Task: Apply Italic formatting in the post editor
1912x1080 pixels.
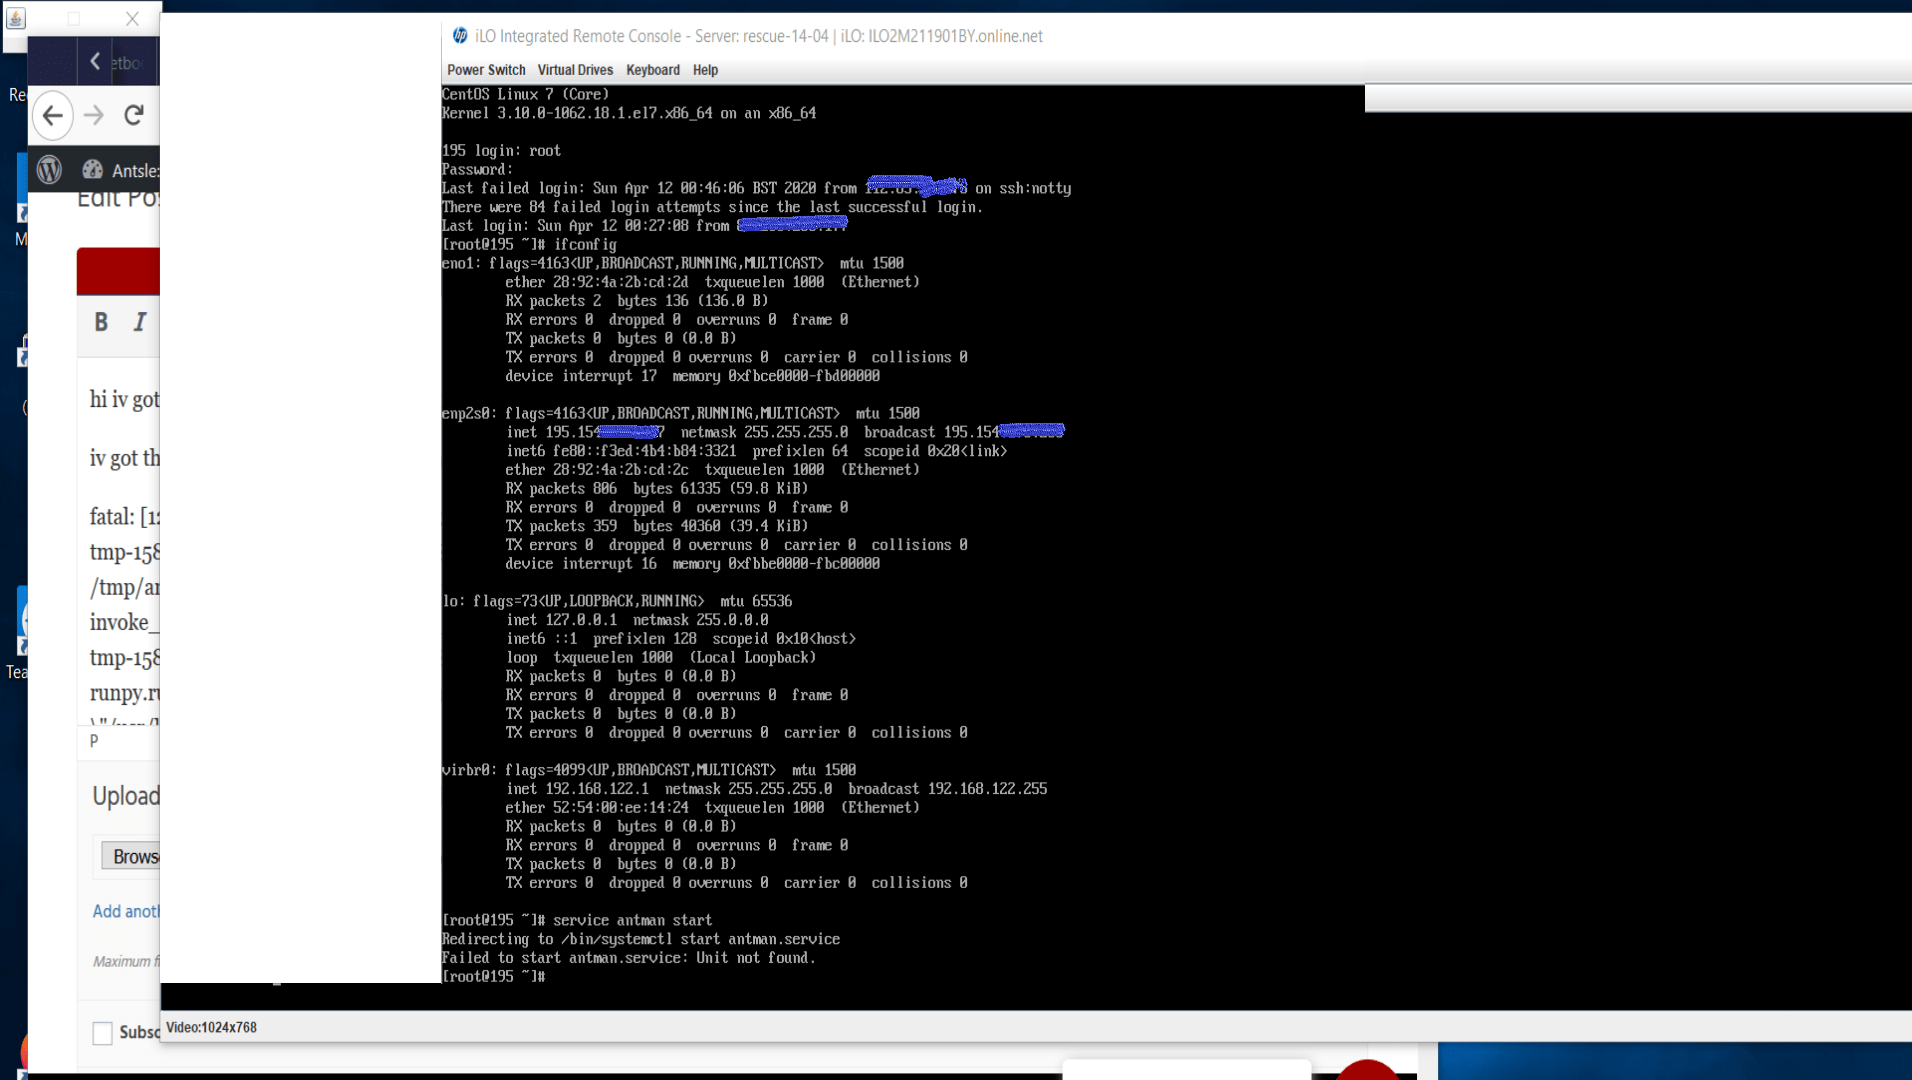Action: click(x=140, y=322)
